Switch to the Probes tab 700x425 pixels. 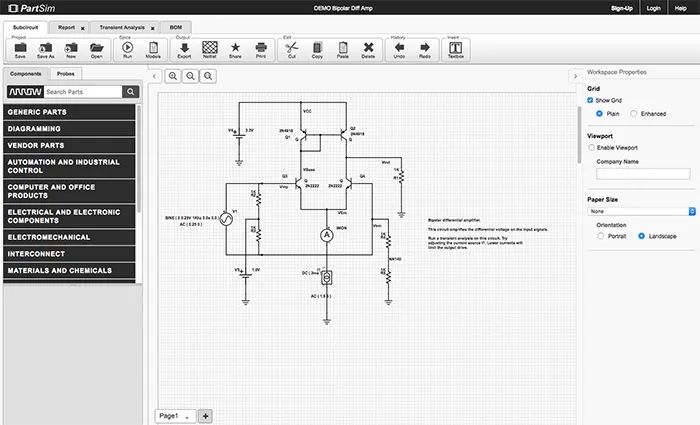64,74
